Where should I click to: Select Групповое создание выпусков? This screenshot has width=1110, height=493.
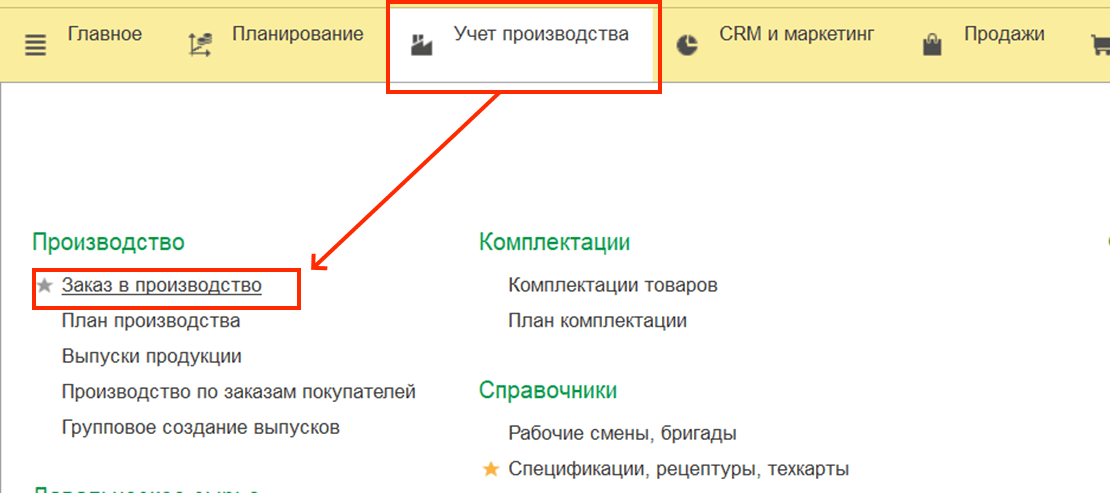[200, 428]
